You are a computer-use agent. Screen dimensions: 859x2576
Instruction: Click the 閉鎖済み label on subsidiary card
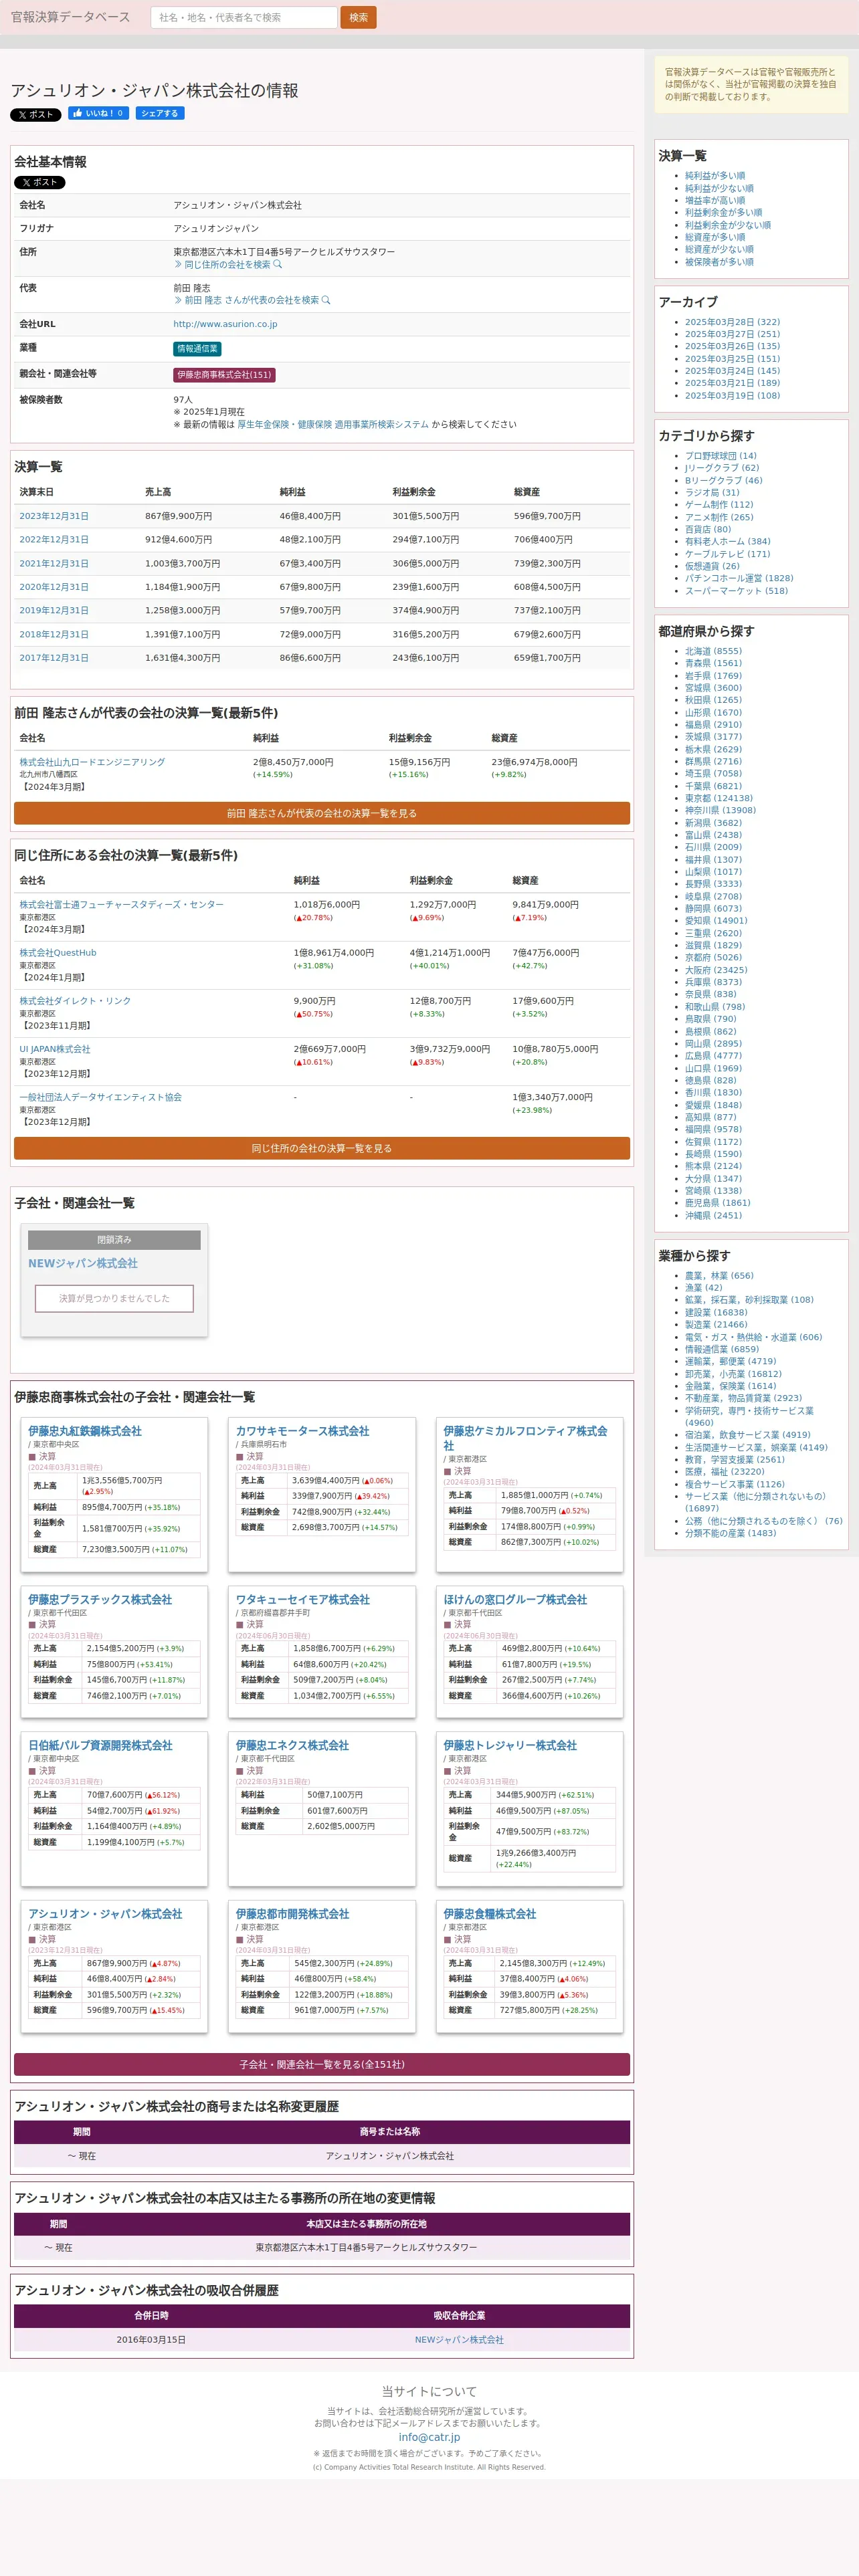tap(114, 1240)
